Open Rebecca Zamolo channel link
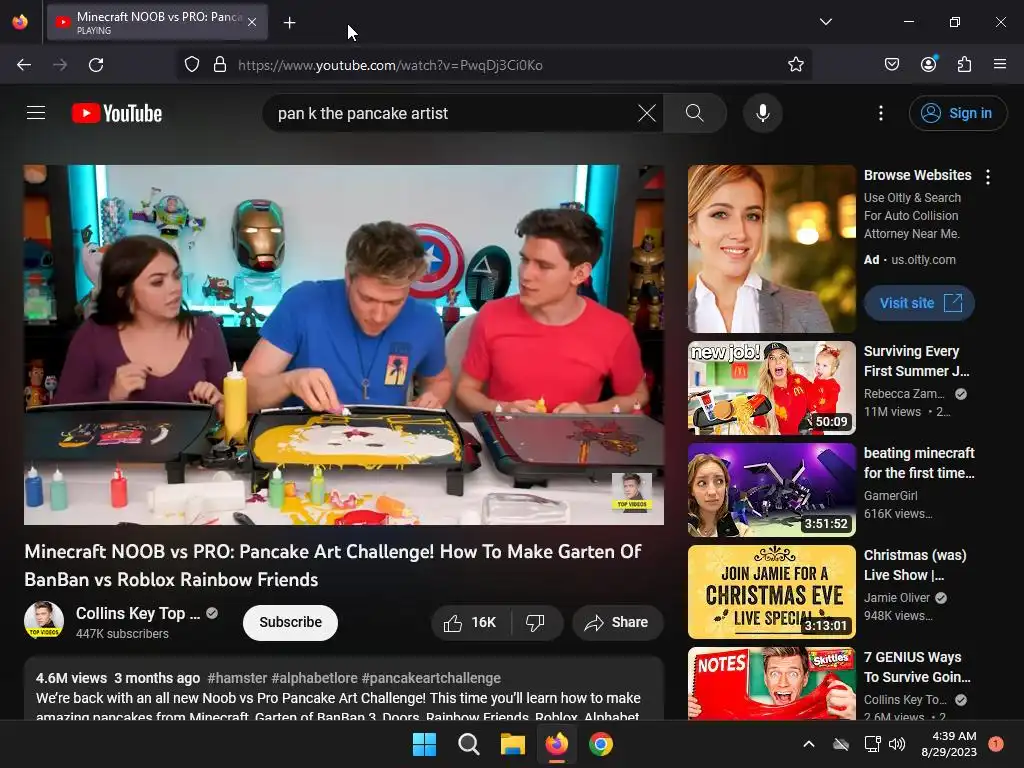The height and width of the screenshot is (768, 1024). [x=904, y=394]
